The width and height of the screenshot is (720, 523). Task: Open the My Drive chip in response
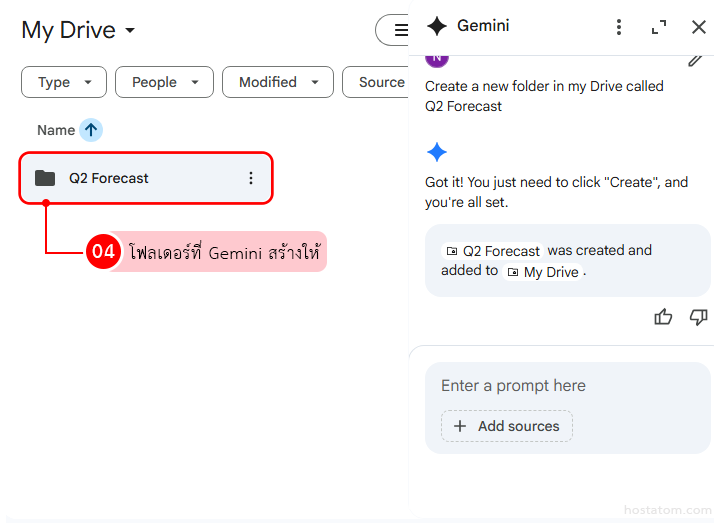(x=543, y=272)
